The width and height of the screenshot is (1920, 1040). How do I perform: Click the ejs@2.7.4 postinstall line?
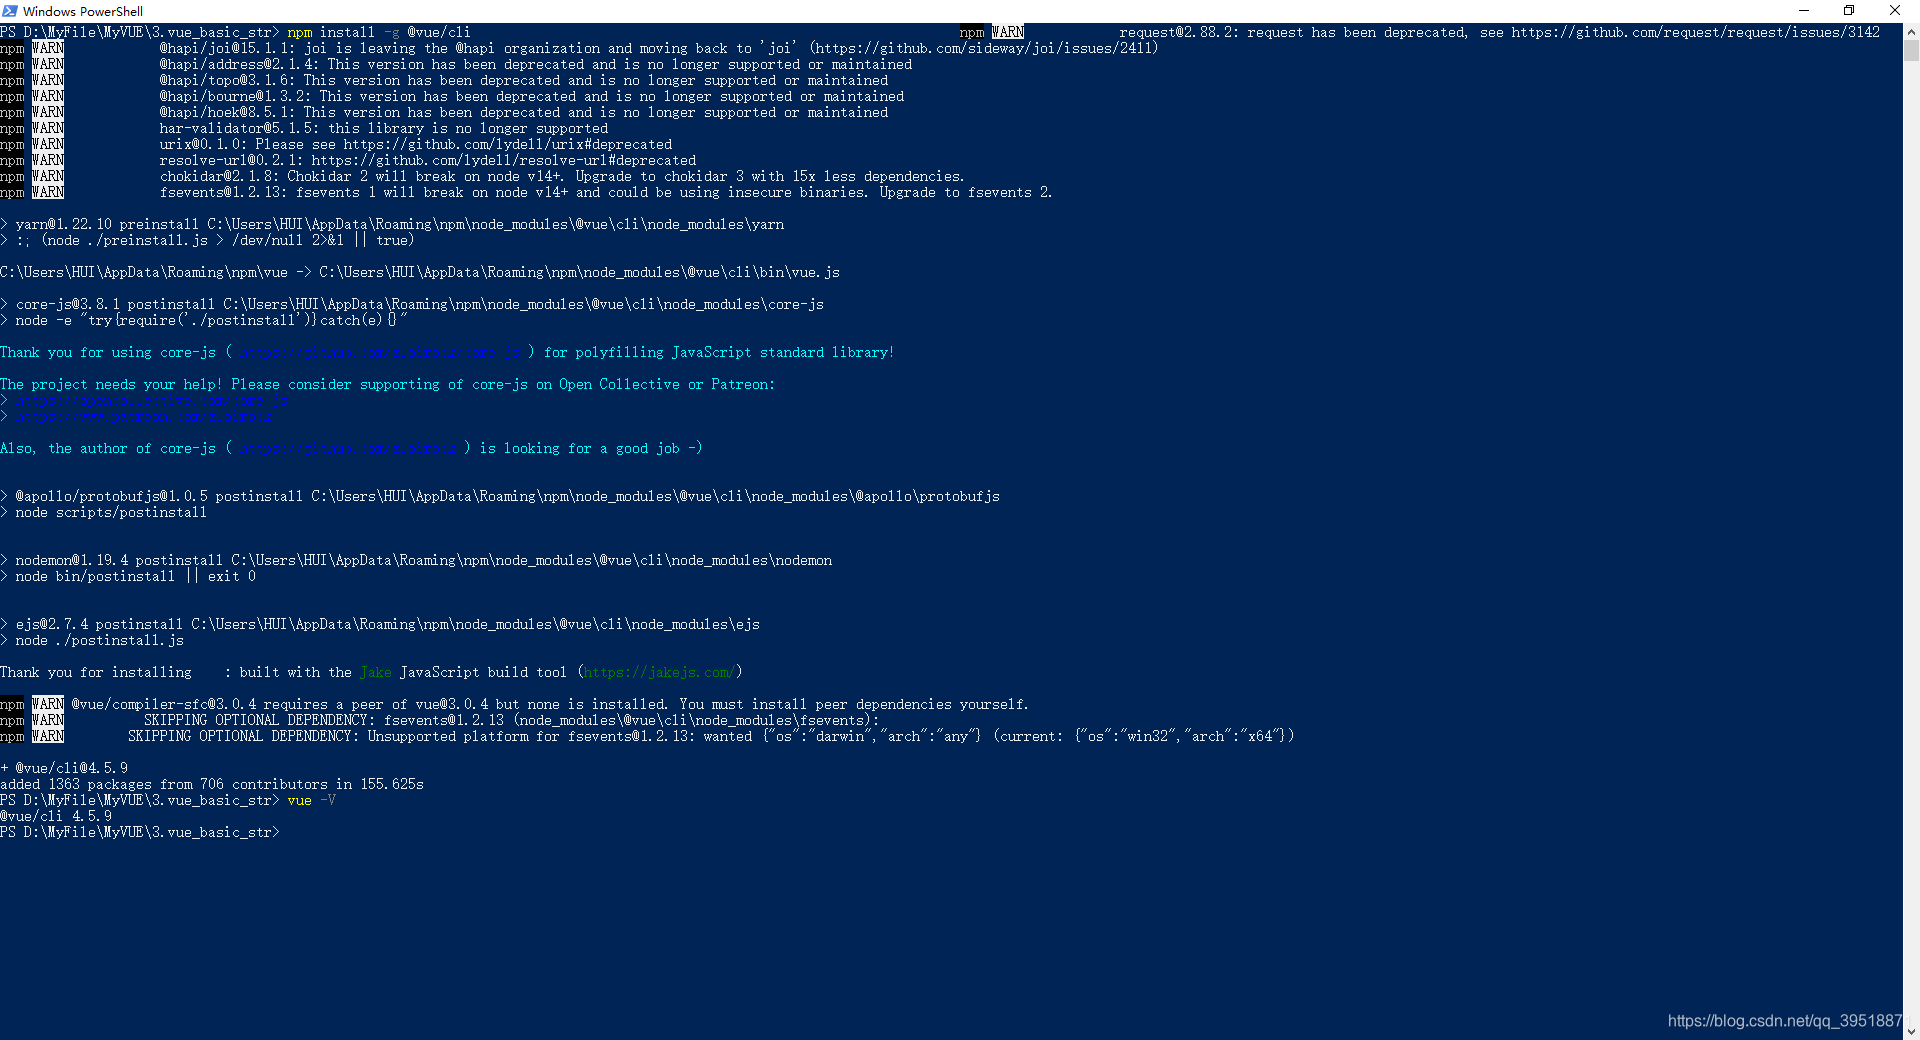(x=380, y=624)
